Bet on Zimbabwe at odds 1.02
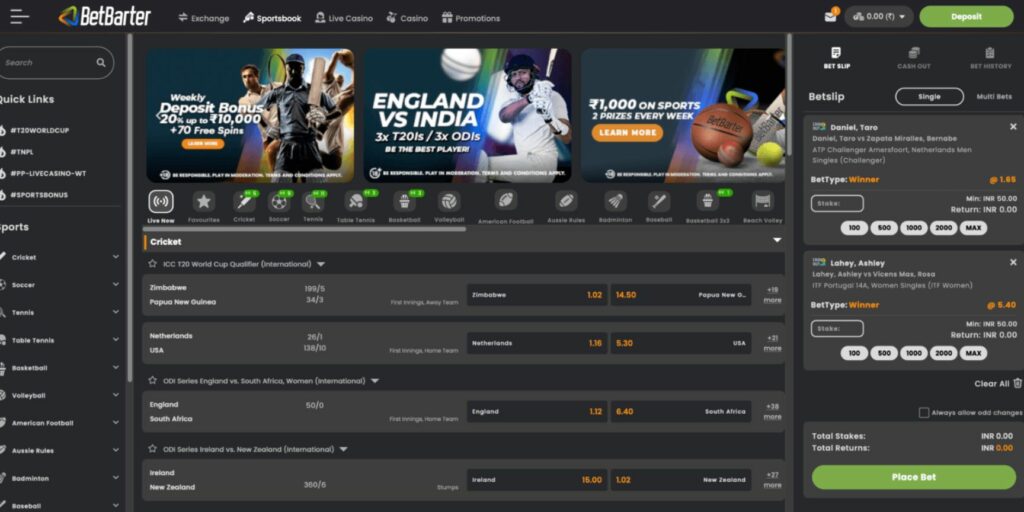Image resolution: width=1024 pixels, height=512 pixels. pos(537,295)
